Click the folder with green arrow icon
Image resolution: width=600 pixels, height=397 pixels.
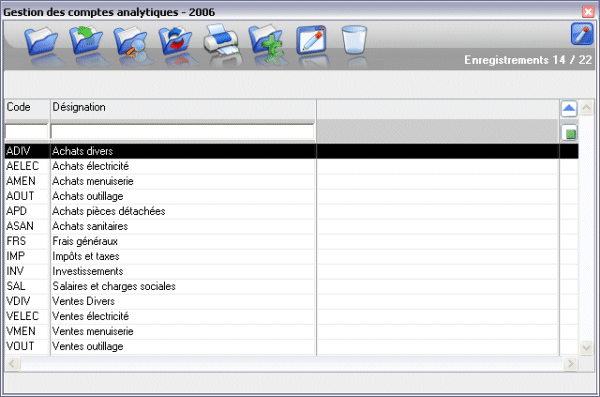[86, 40]
